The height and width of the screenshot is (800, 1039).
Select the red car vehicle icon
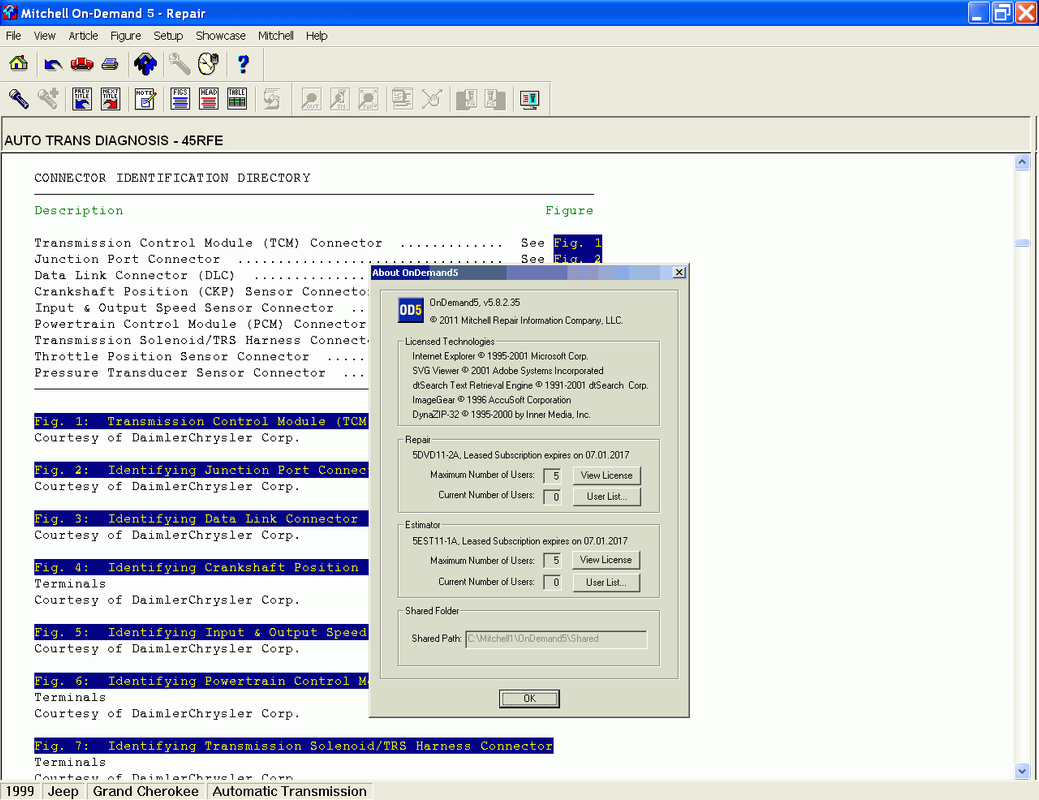tap(82, 64)
